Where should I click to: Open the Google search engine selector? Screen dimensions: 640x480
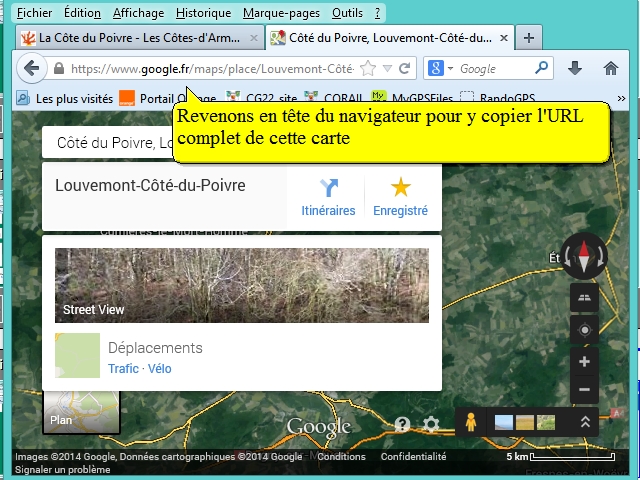(x=440, y=68)
